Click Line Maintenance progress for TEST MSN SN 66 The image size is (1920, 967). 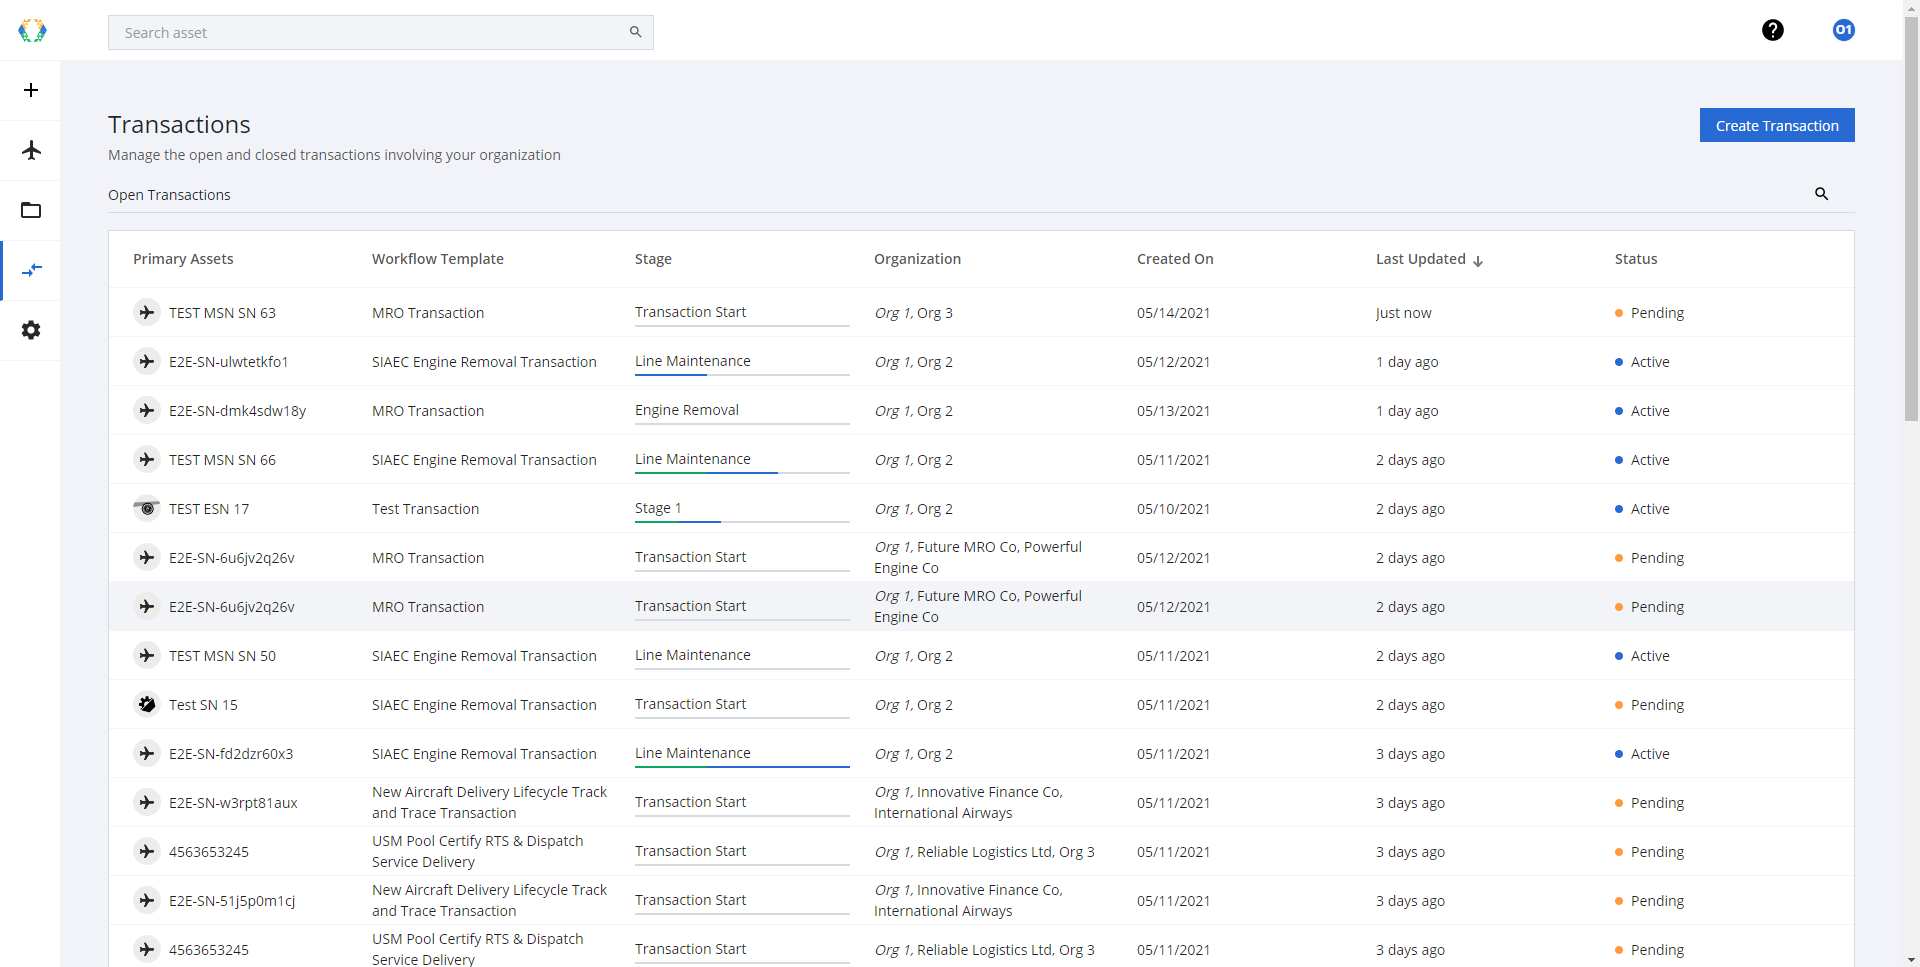click(x=742, y=472)
